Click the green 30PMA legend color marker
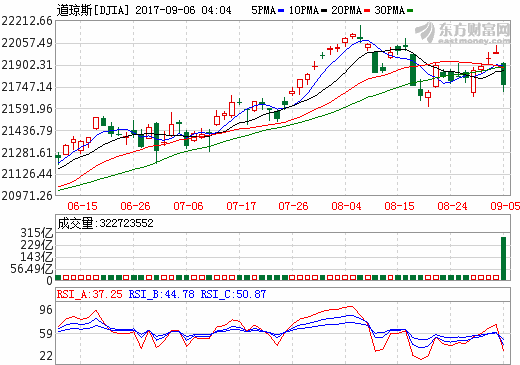Viewport: 520px width, 365px height. click(x=410, y=11)
